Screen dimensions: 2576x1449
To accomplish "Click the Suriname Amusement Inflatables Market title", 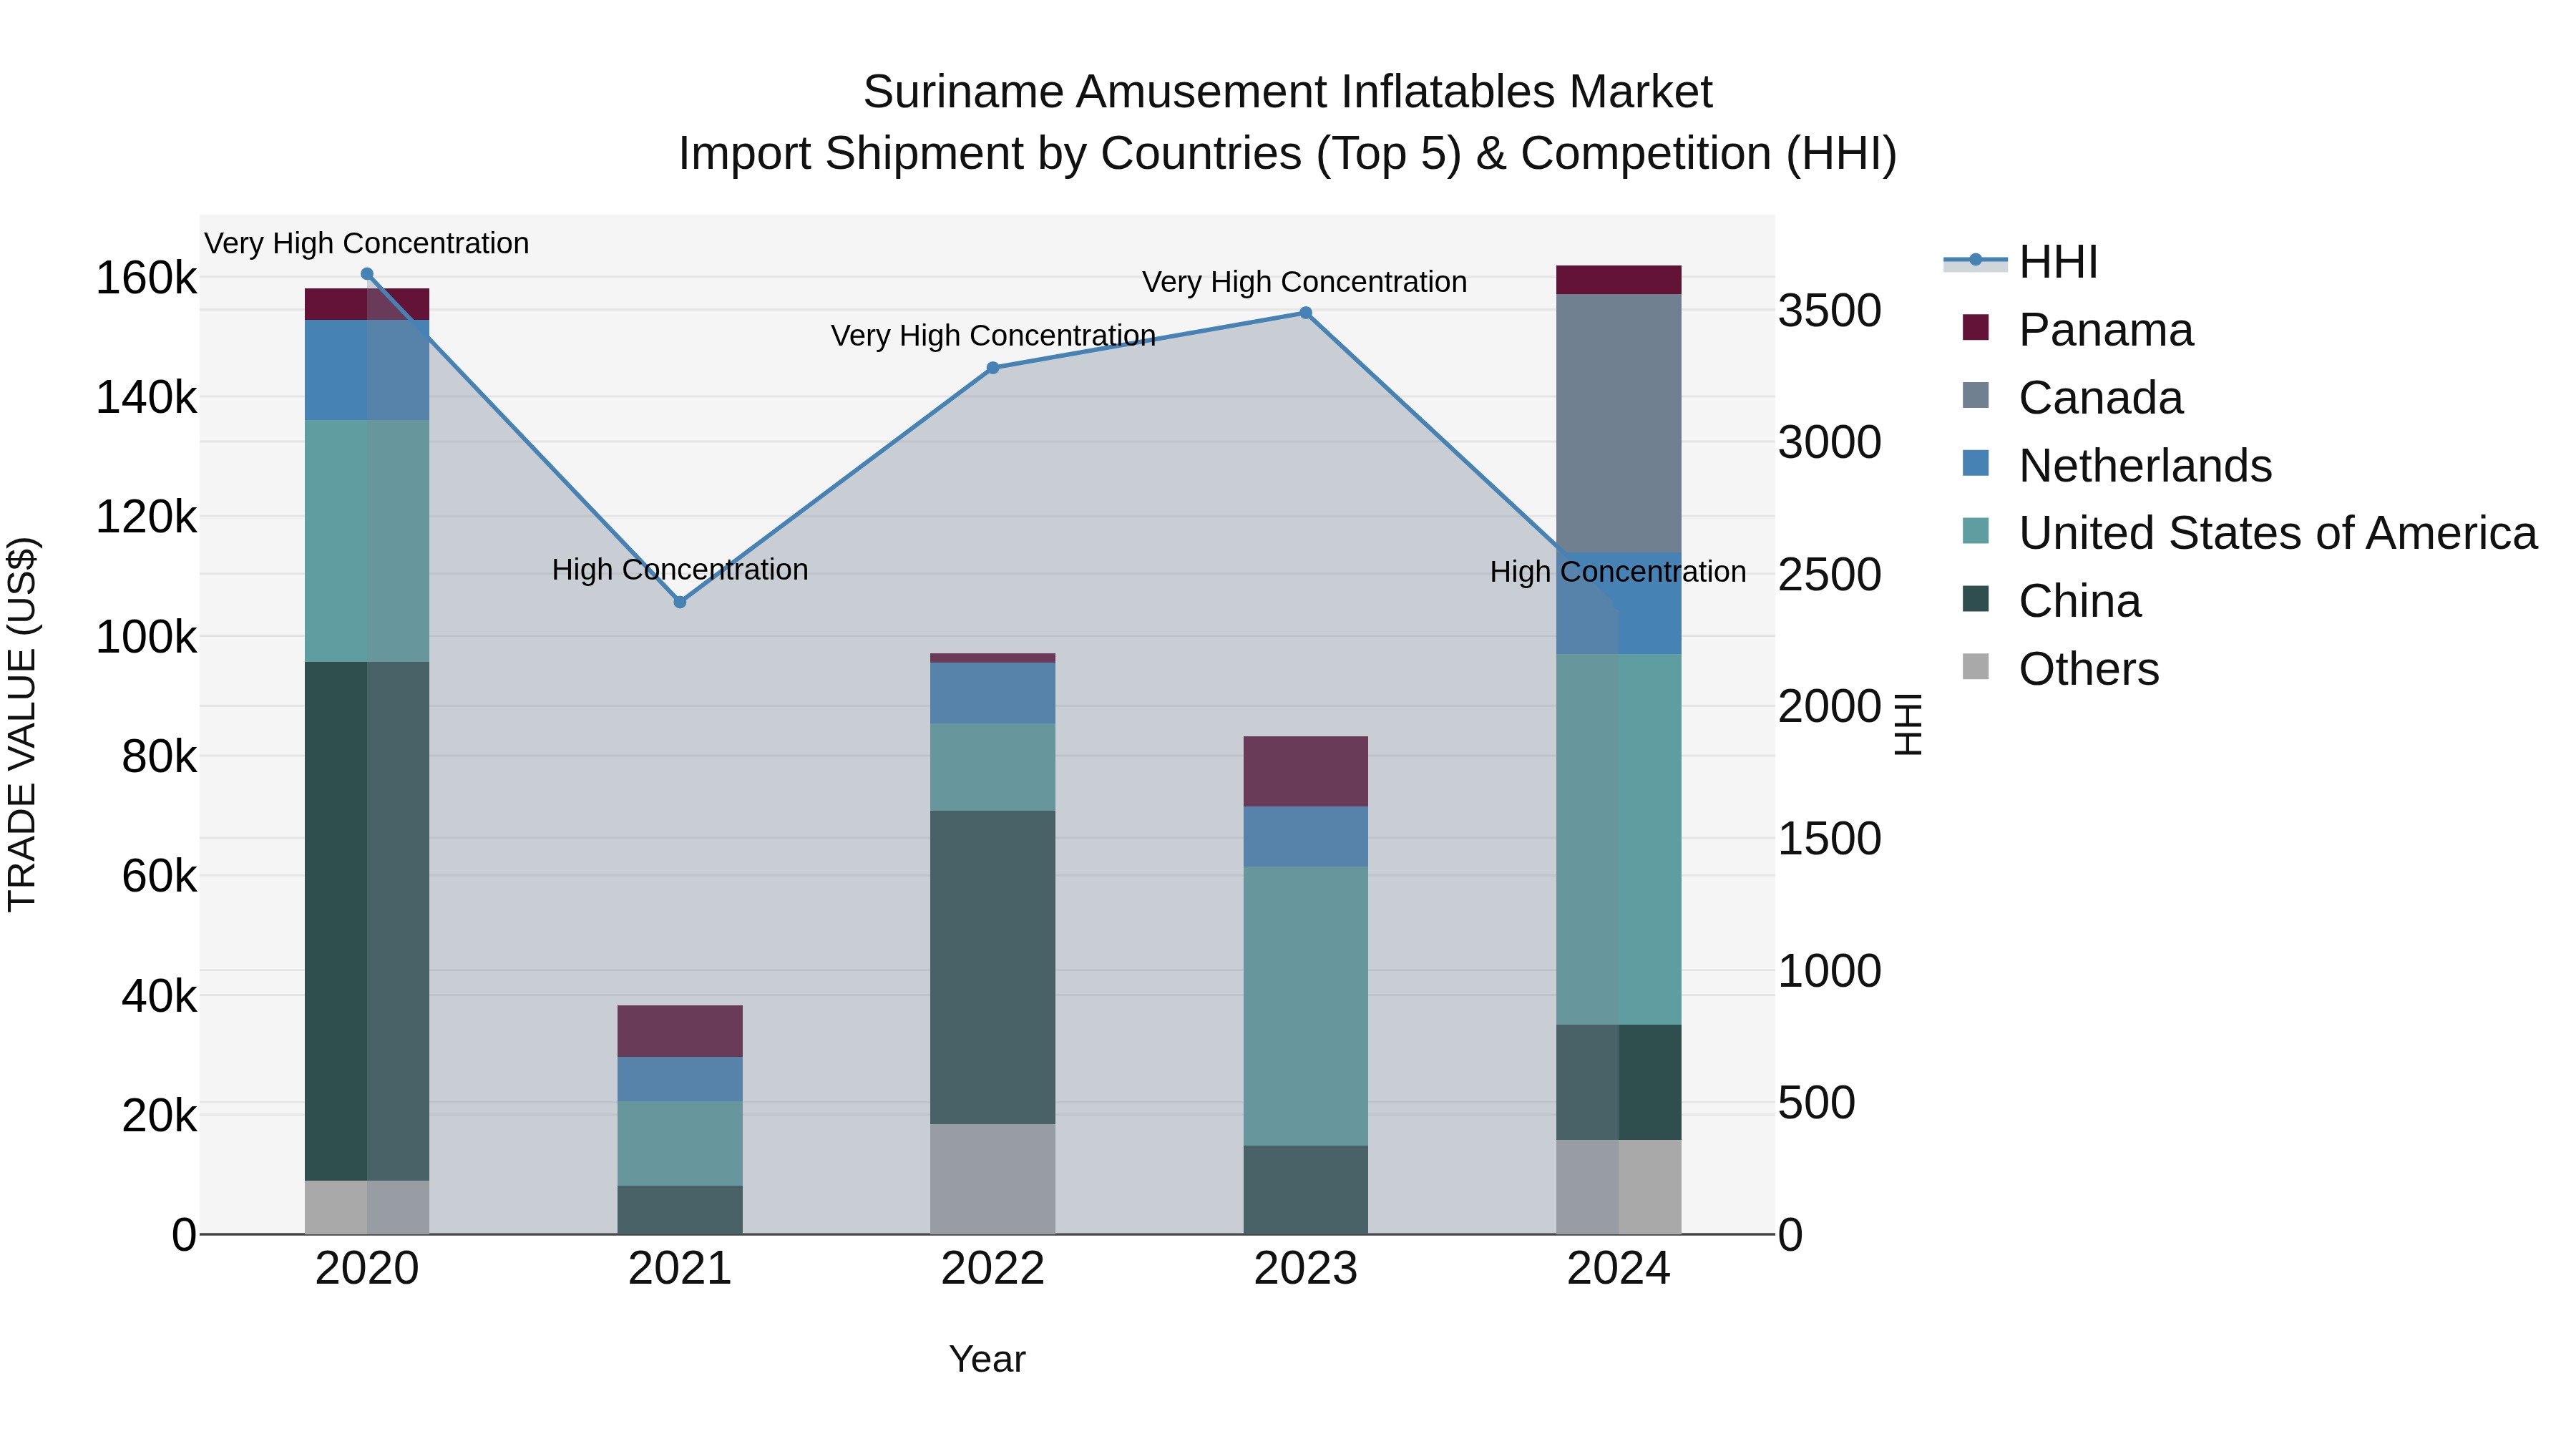I will click(1288, 92).
